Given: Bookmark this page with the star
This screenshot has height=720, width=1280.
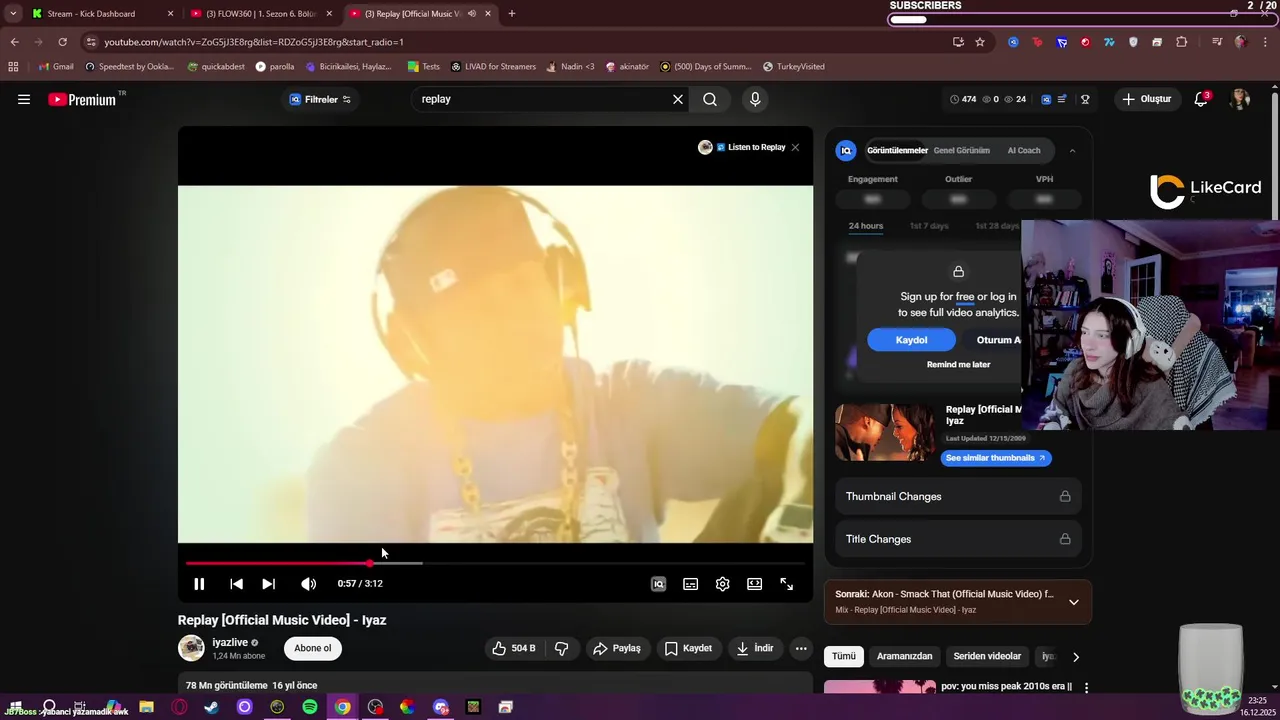Looking at the screenshot, I should [x=980, y=42].
